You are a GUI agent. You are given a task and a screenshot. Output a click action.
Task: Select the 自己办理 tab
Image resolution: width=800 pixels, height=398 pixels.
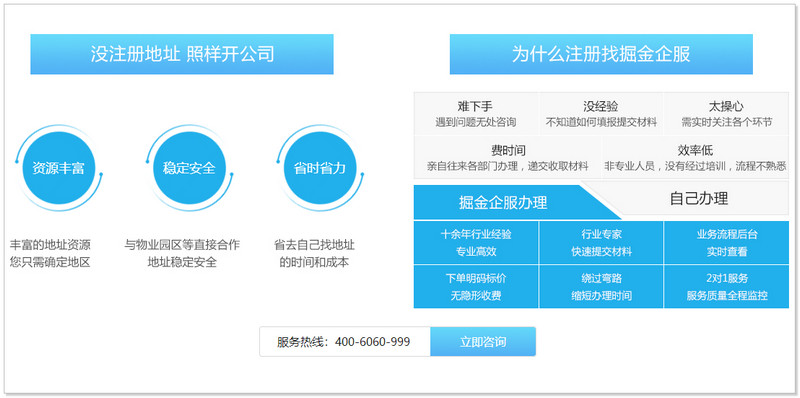pos(698,198)
